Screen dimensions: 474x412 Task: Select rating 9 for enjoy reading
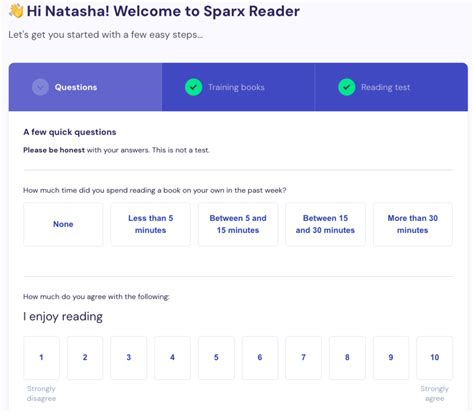[x=391, y=358]
